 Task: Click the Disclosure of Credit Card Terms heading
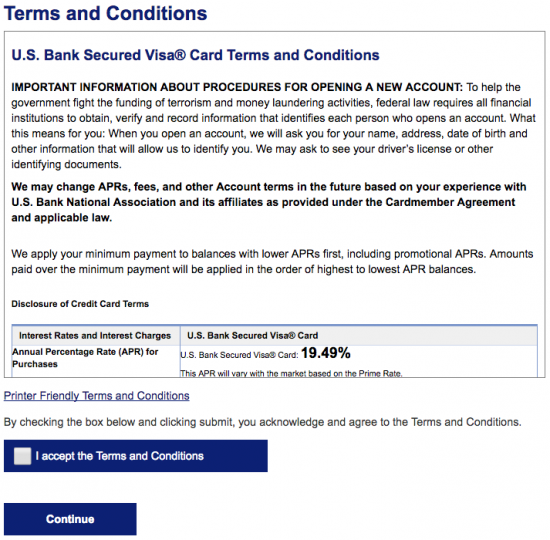coord(80,304)
